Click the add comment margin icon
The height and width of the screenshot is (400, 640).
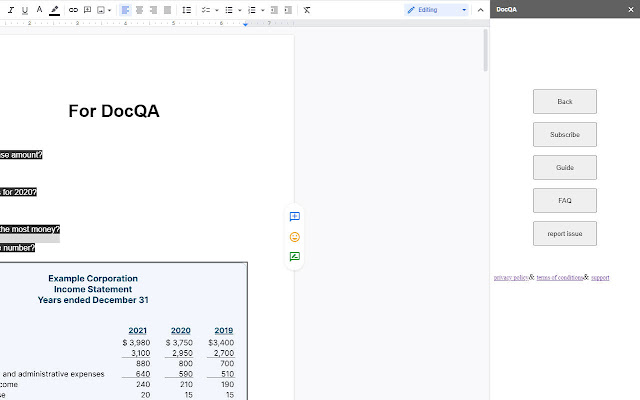tap(295, 216)
